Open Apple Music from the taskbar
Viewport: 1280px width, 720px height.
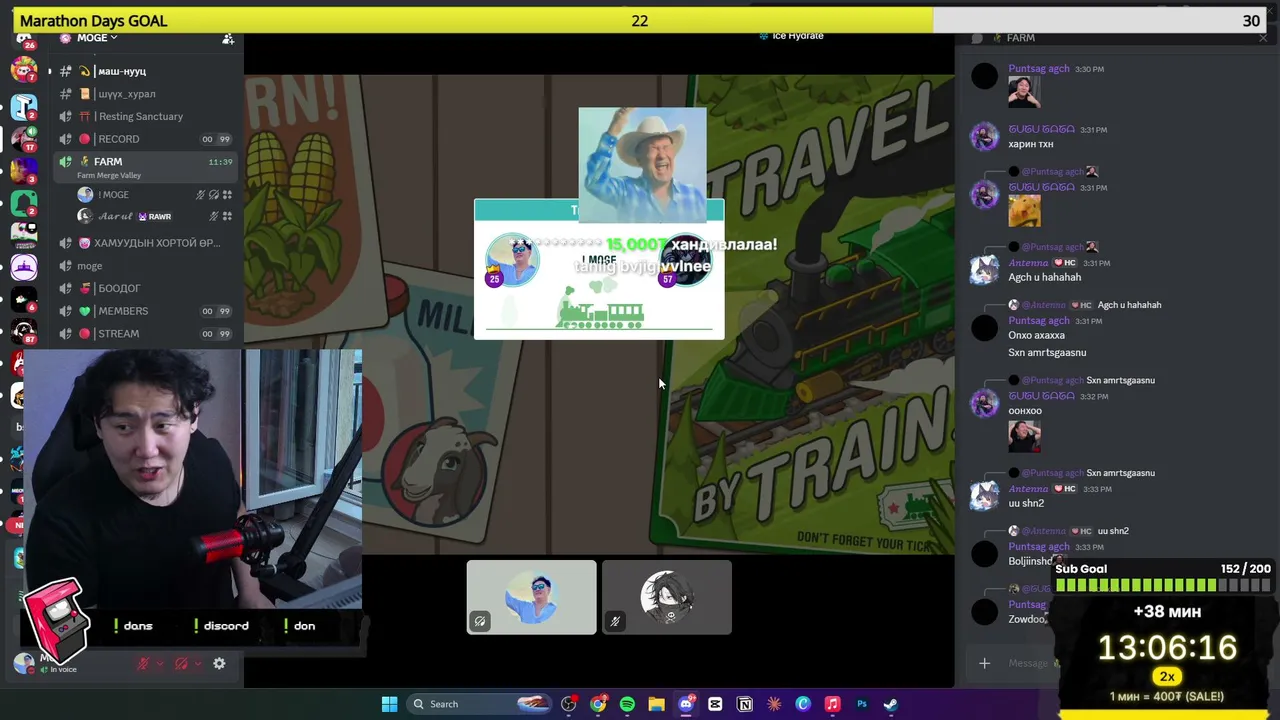(x=832, y=704)
